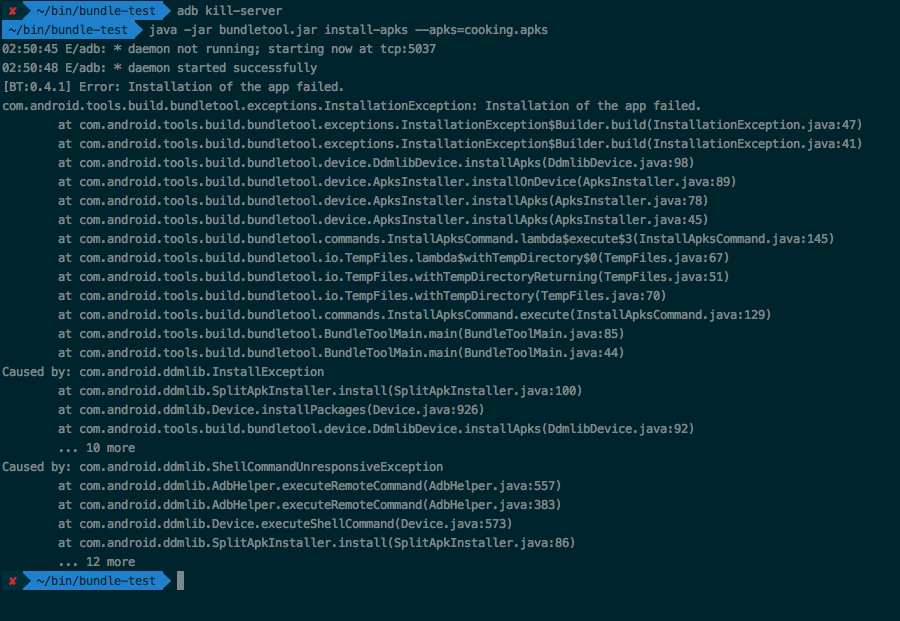The image size is (900, 621).
Task: Select the '... 10 more' collapsed trace text
Action: click(x=100, y=447)
